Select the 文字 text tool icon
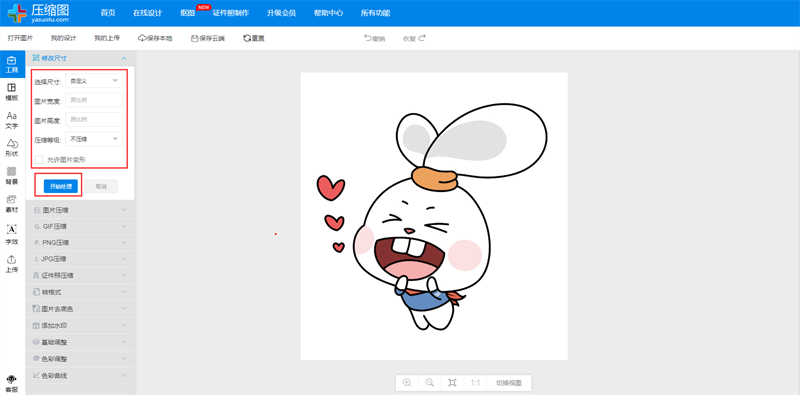This screenshot has width=800, height=395. (x=12, y=120)
